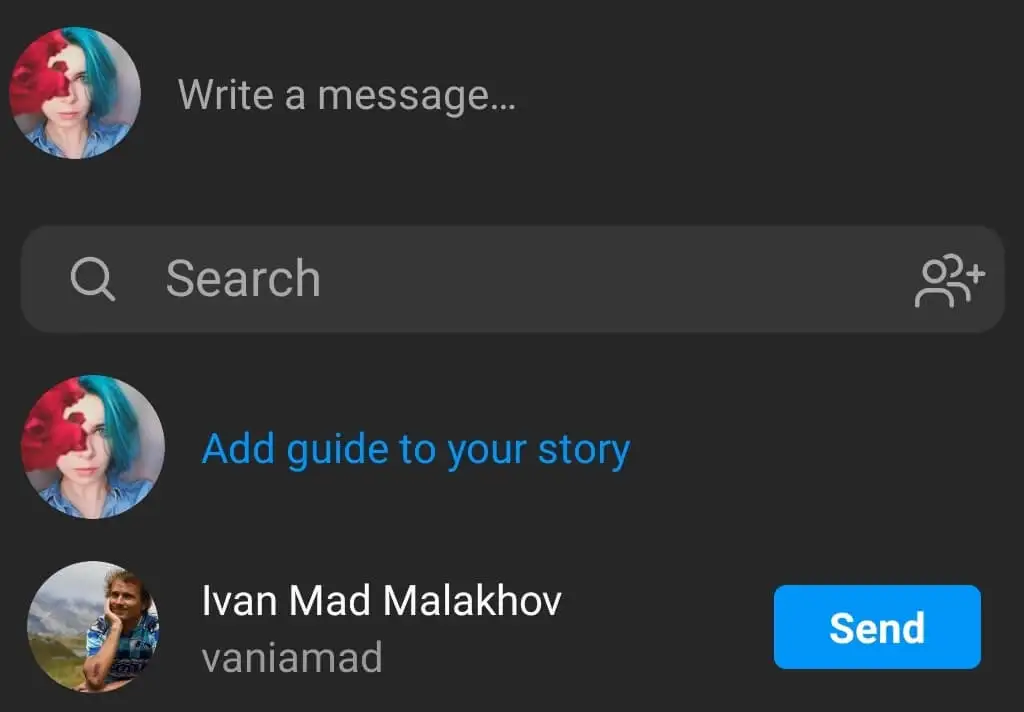Tap the top profile photo with roses
Image resolution: width=1024 pixels, height=712 pixels.
coord(74,93)
